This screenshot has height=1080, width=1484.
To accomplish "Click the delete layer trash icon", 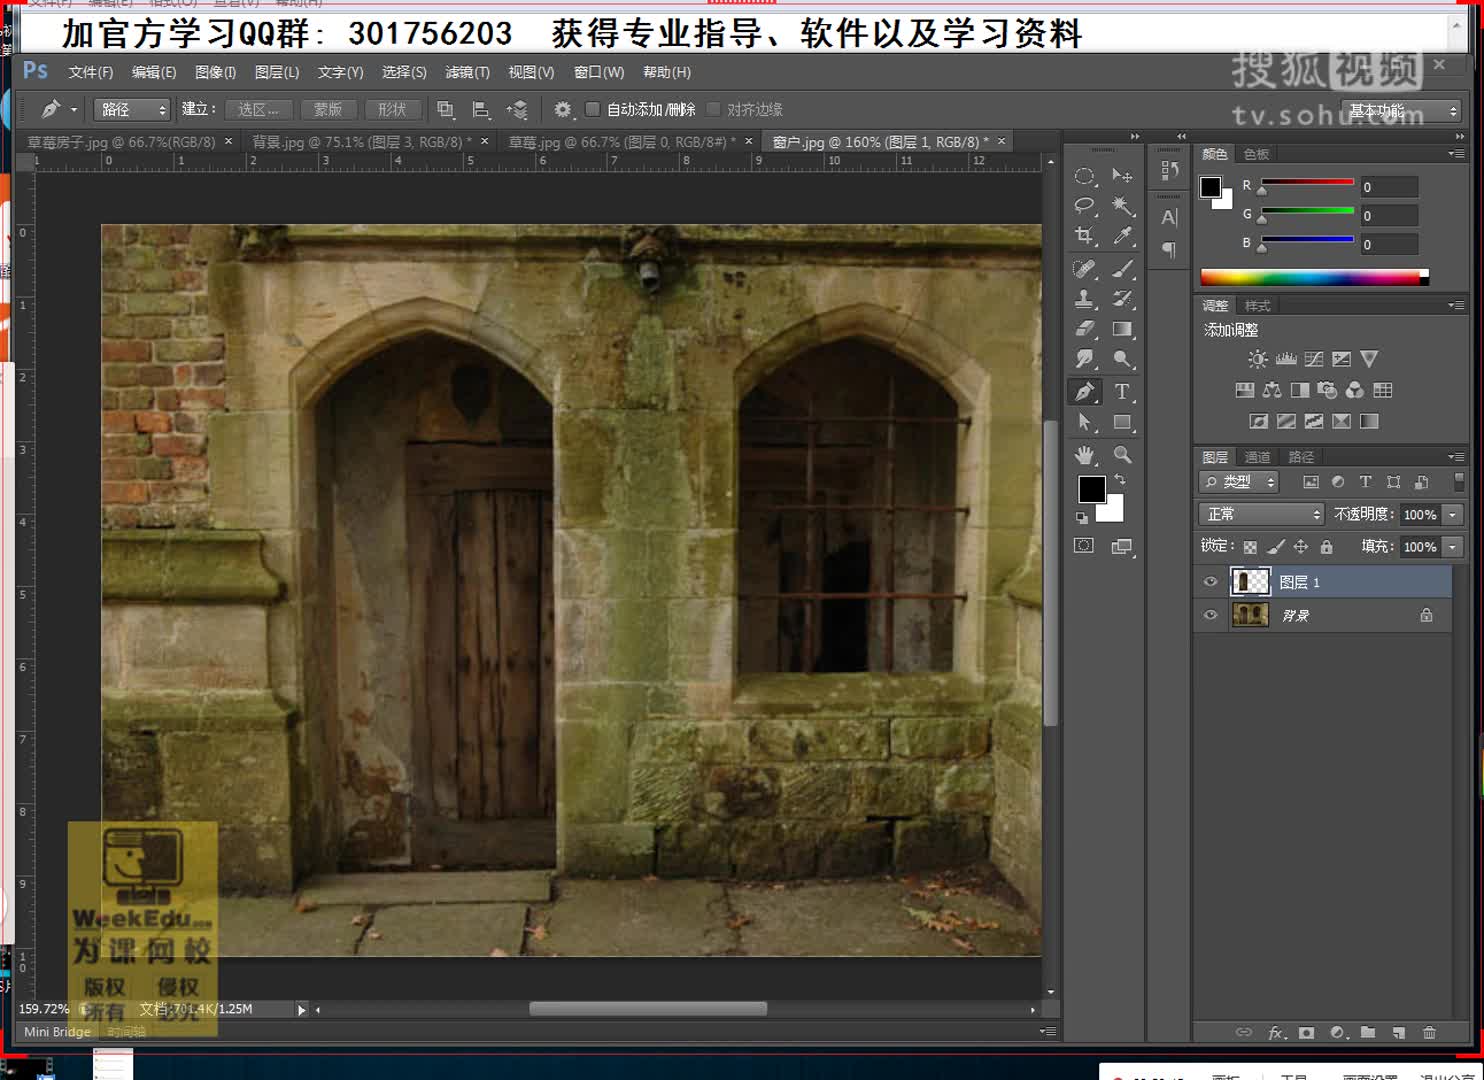I will click(x=1429, y=1032).
